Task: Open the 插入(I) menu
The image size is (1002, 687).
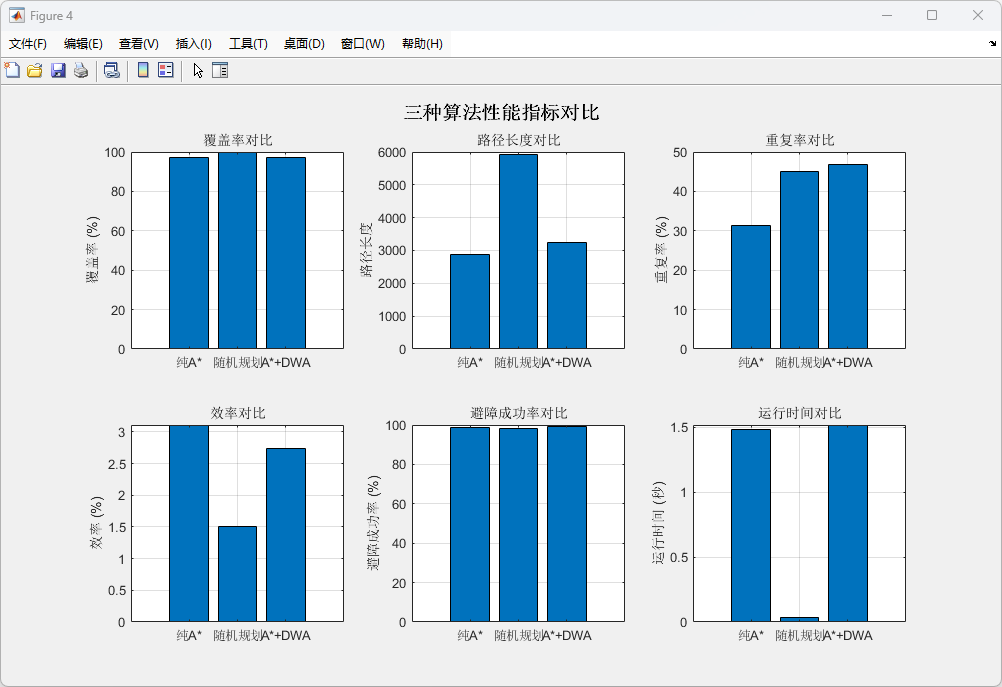Action: click(x=194, y=44)
